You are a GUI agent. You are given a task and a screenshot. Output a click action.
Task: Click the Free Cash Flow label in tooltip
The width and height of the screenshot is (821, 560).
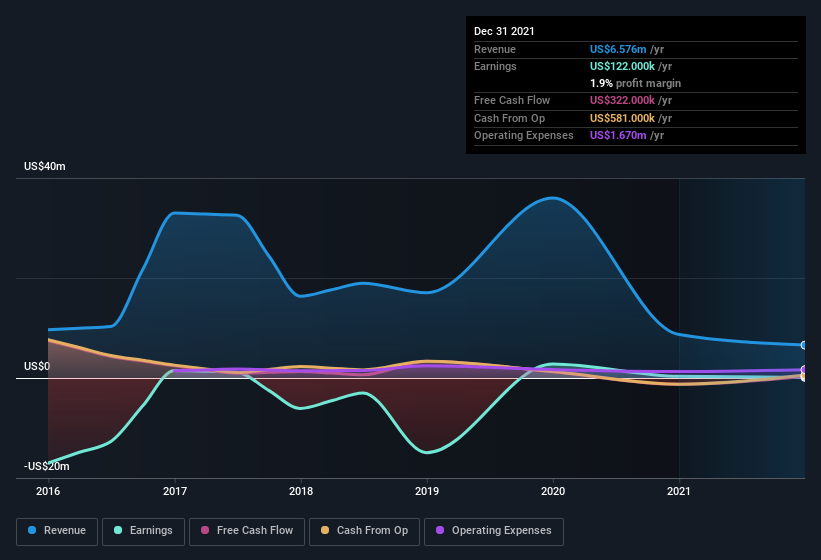point(512,100)
